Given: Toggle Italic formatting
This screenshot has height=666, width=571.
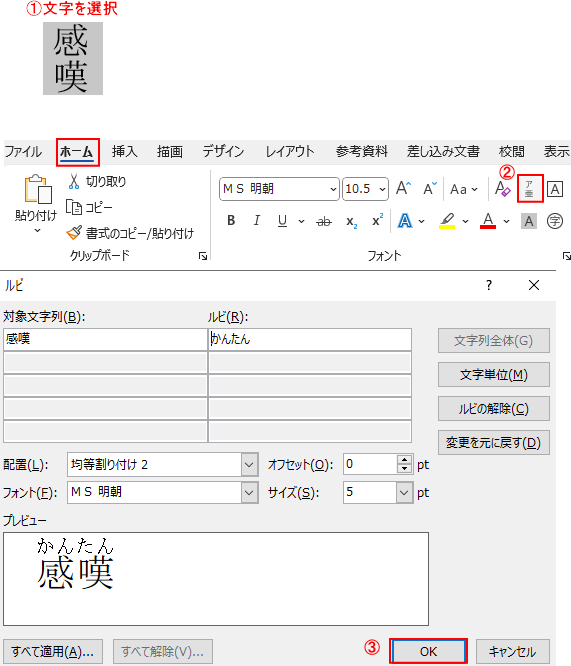Looking at the screenshot, I should point(257,220).
